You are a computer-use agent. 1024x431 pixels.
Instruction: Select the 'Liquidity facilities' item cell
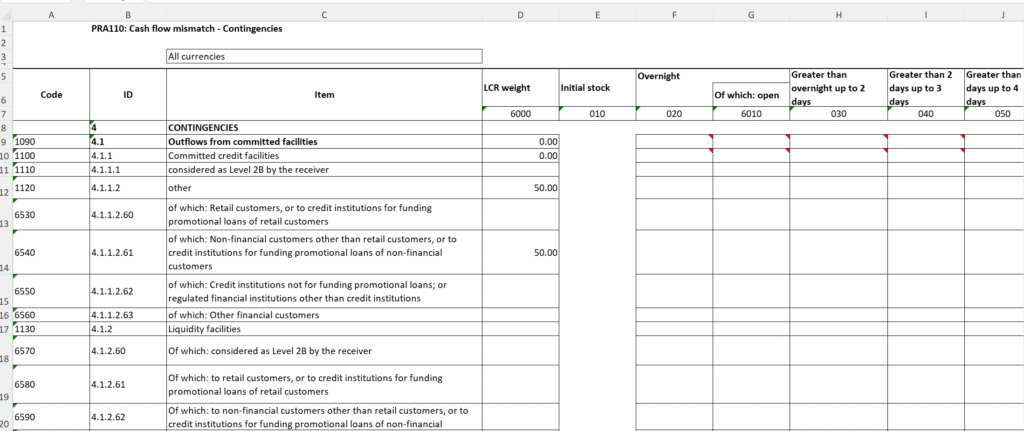(x=324, y=328)
